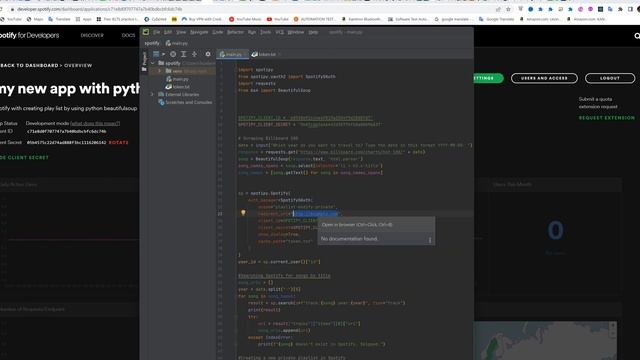The height and width of the screenshot is (360, 640).
Task: Open the Software Test Auto bookmark
Action: coord(409,19)
